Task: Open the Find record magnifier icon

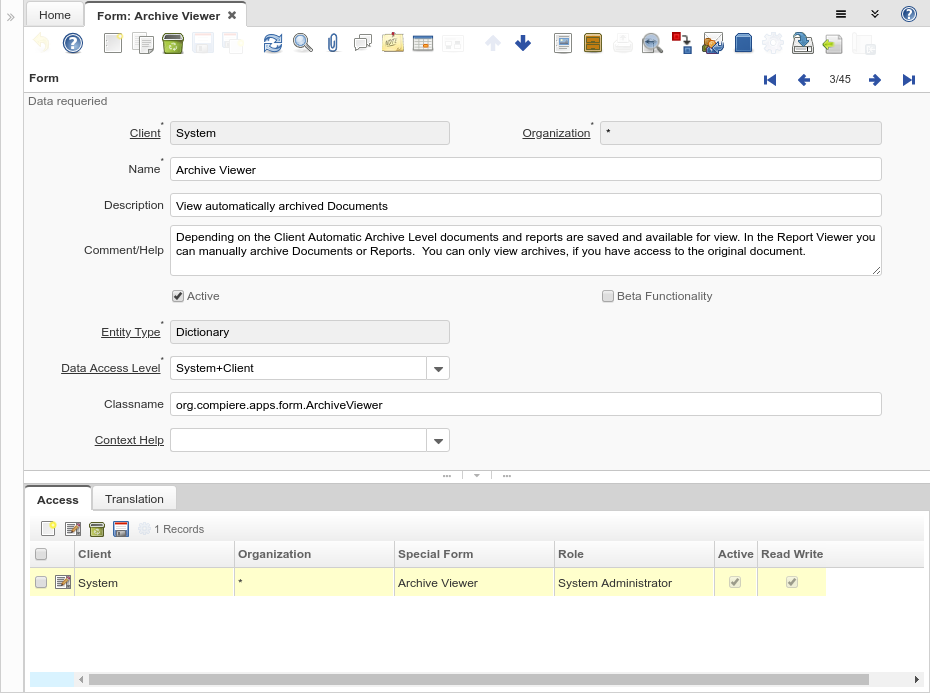Action: point(302,43)
